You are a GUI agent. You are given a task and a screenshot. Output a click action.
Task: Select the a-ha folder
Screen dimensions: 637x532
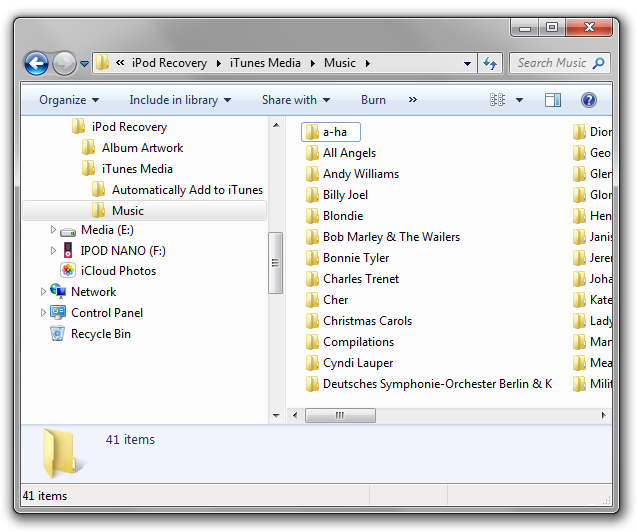tap(331, 132)
